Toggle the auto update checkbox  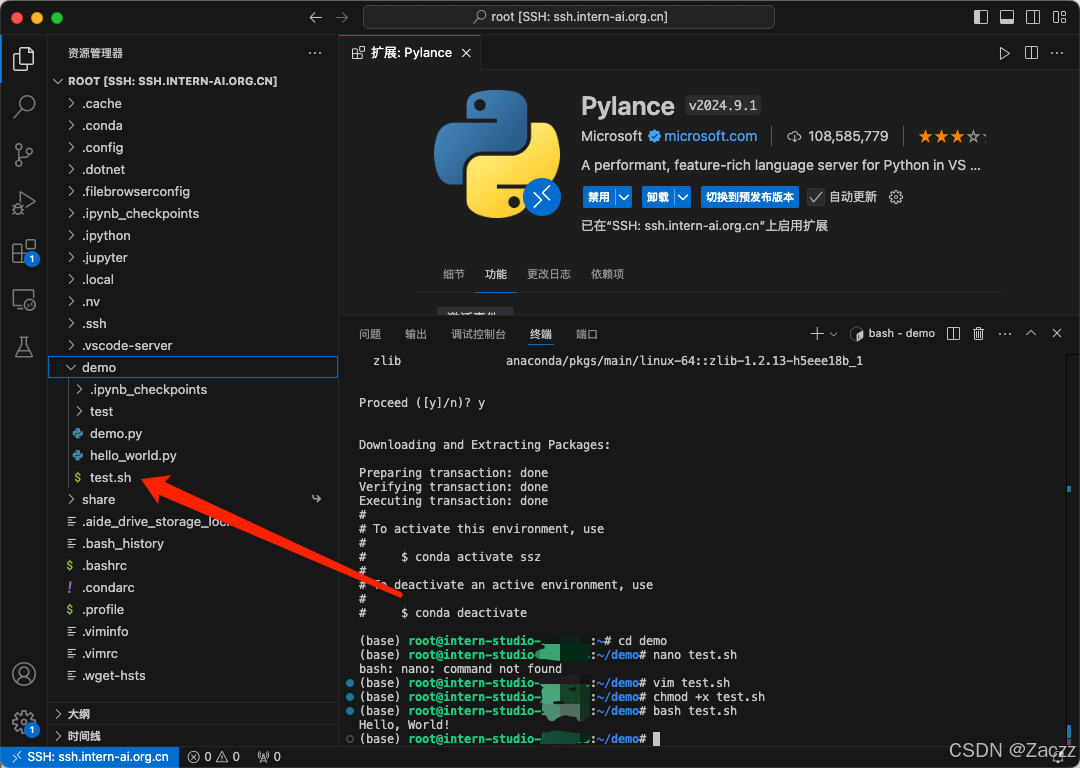click(816, 197)
